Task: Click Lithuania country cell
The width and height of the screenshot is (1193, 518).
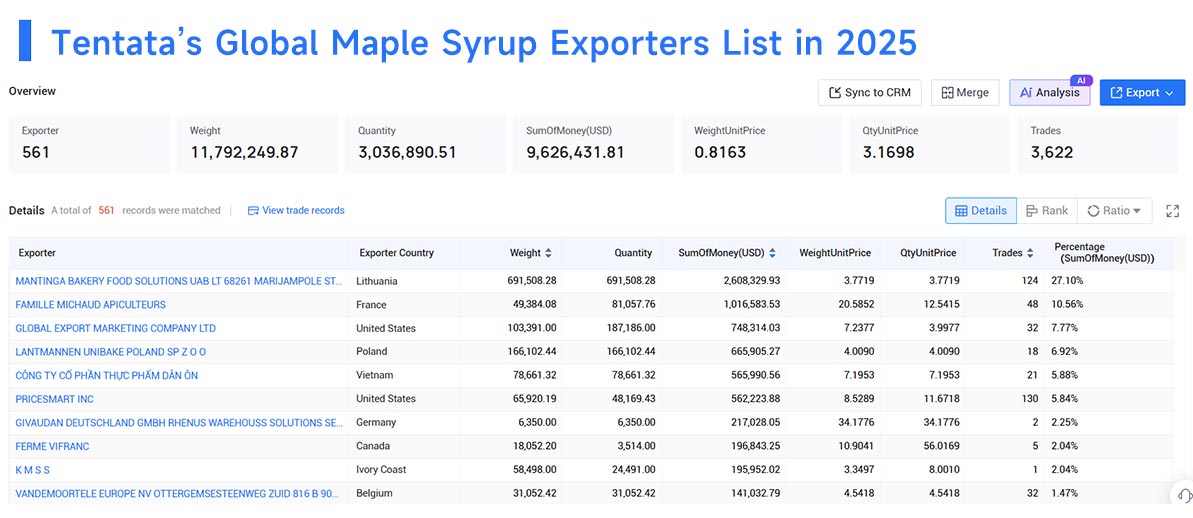Action: pyautogui.click(x=377, y=281)
